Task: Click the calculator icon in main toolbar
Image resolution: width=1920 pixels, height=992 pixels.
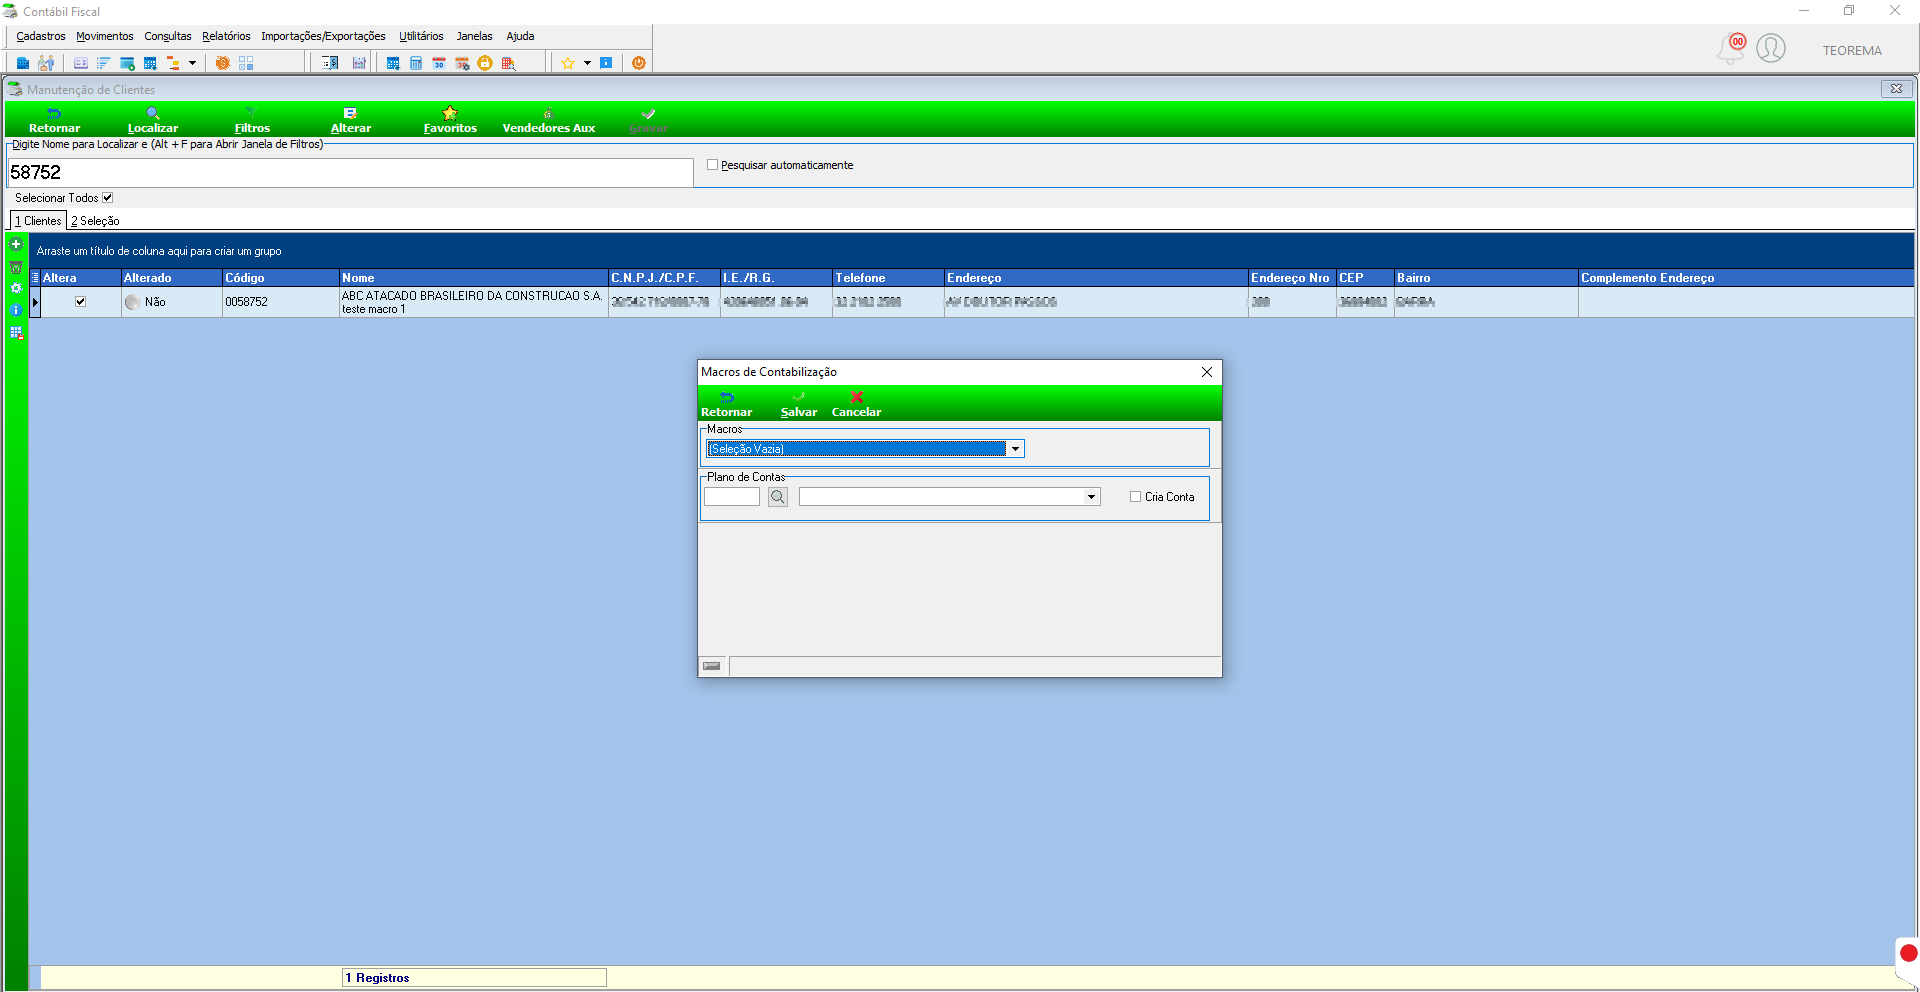Action: (416, 63)
